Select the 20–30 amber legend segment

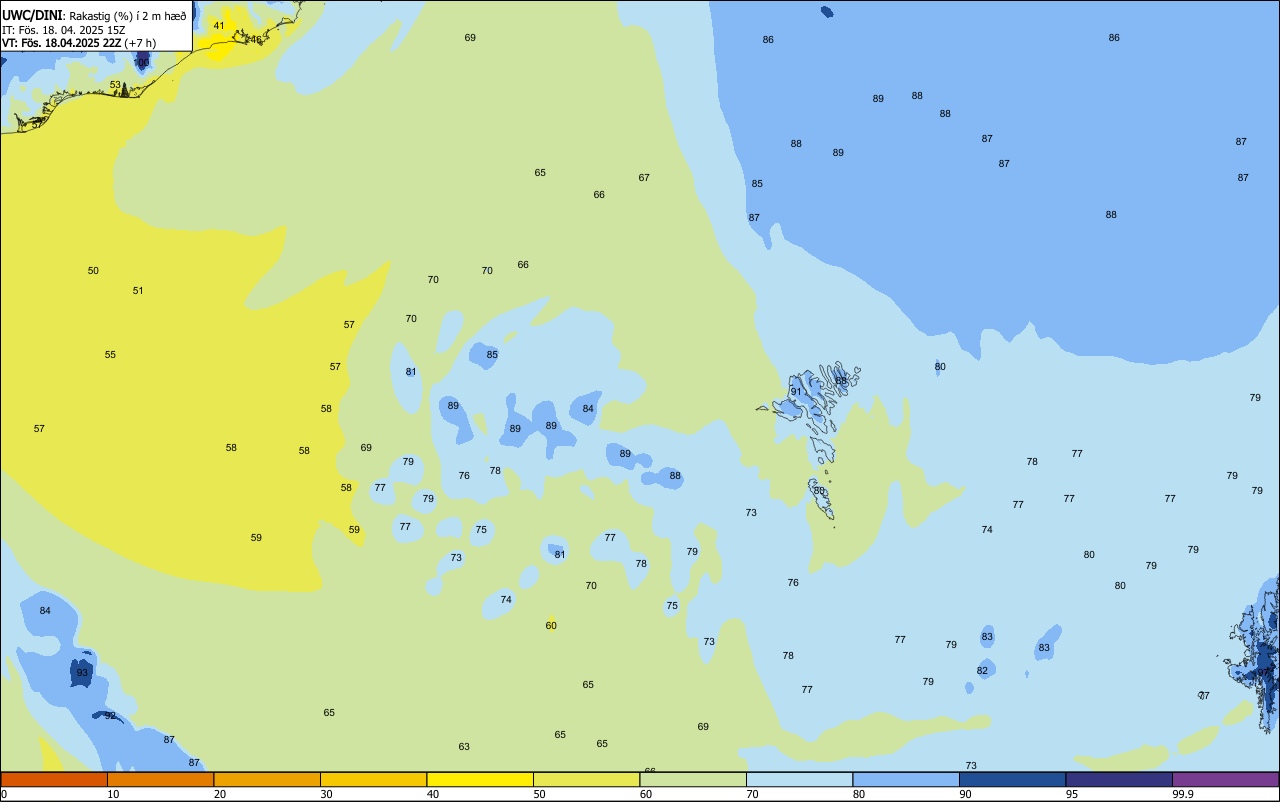tap(267, 779)
